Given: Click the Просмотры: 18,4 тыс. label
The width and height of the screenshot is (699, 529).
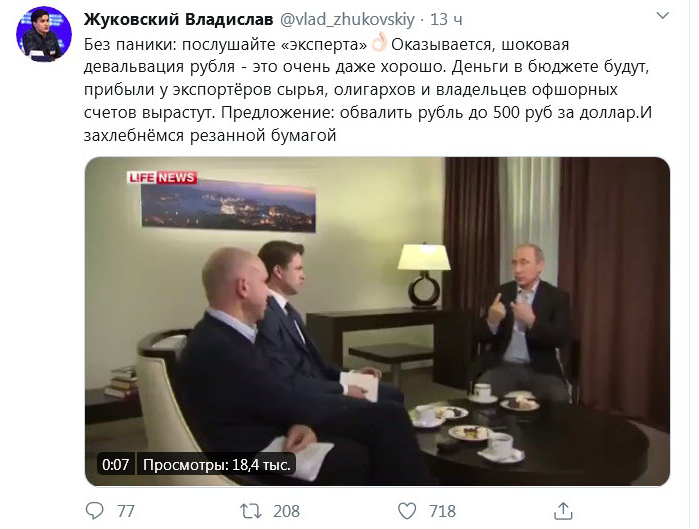Looking at the screenshot, I should click(x=217, y=465).
